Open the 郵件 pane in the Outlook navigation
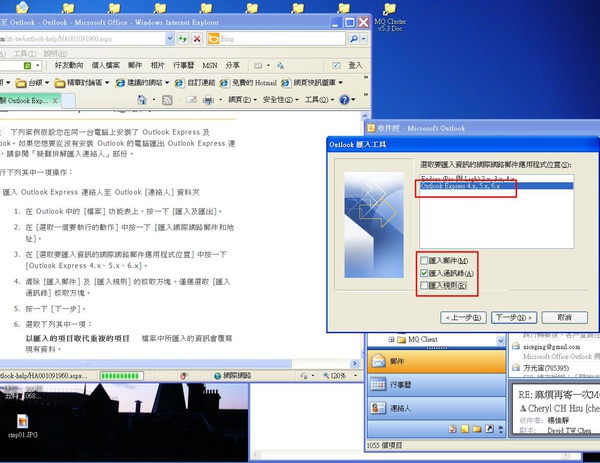600x463 pixels. tap(436, 362)
